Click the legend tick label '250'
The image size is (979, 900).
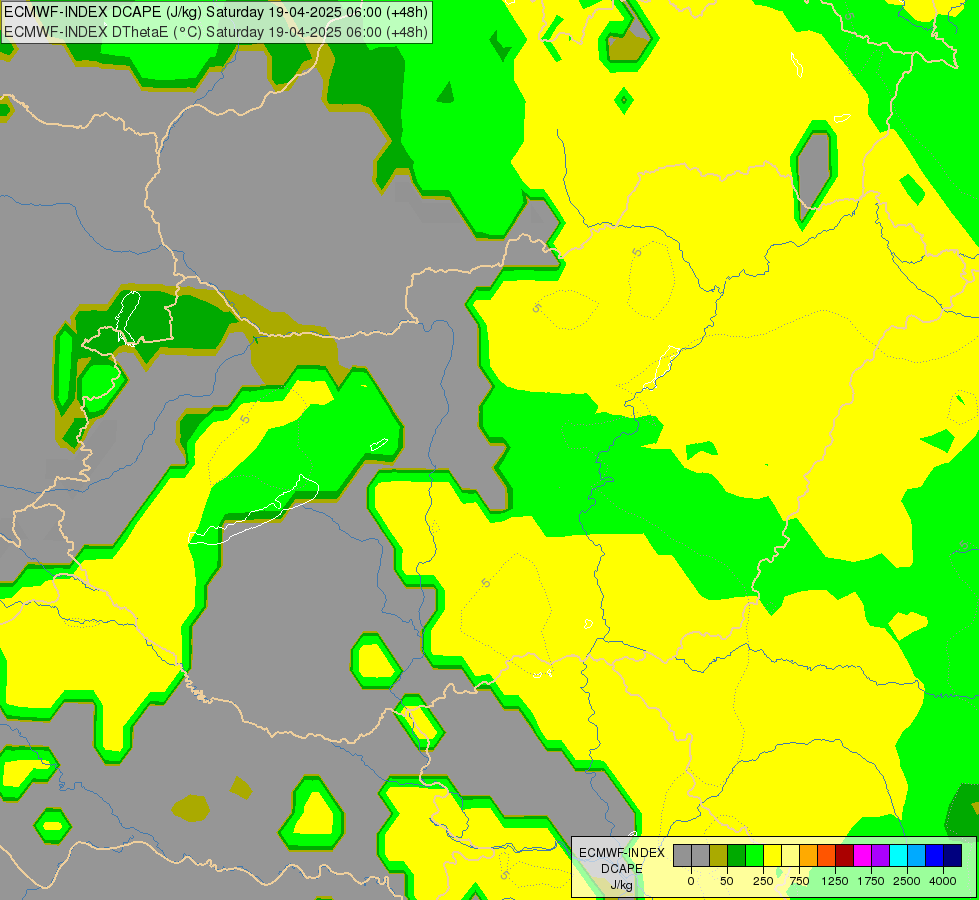[x=763, y=881]
